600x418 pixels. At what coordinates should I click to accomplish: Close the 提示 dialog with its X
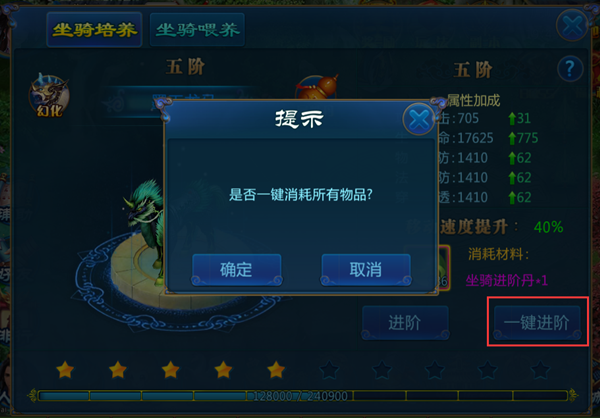coord(419,119)
